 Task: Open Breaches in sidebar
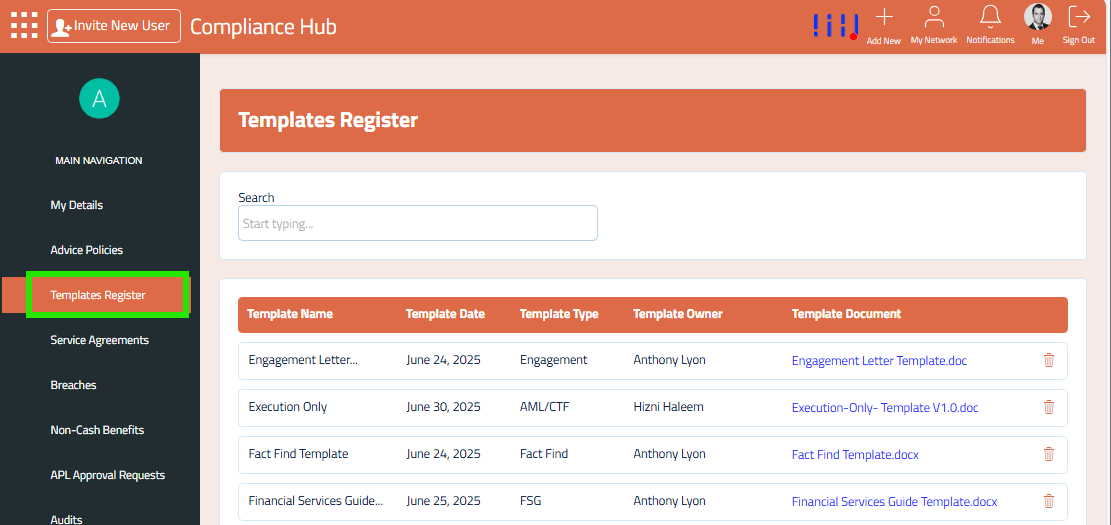coord(74,385)
